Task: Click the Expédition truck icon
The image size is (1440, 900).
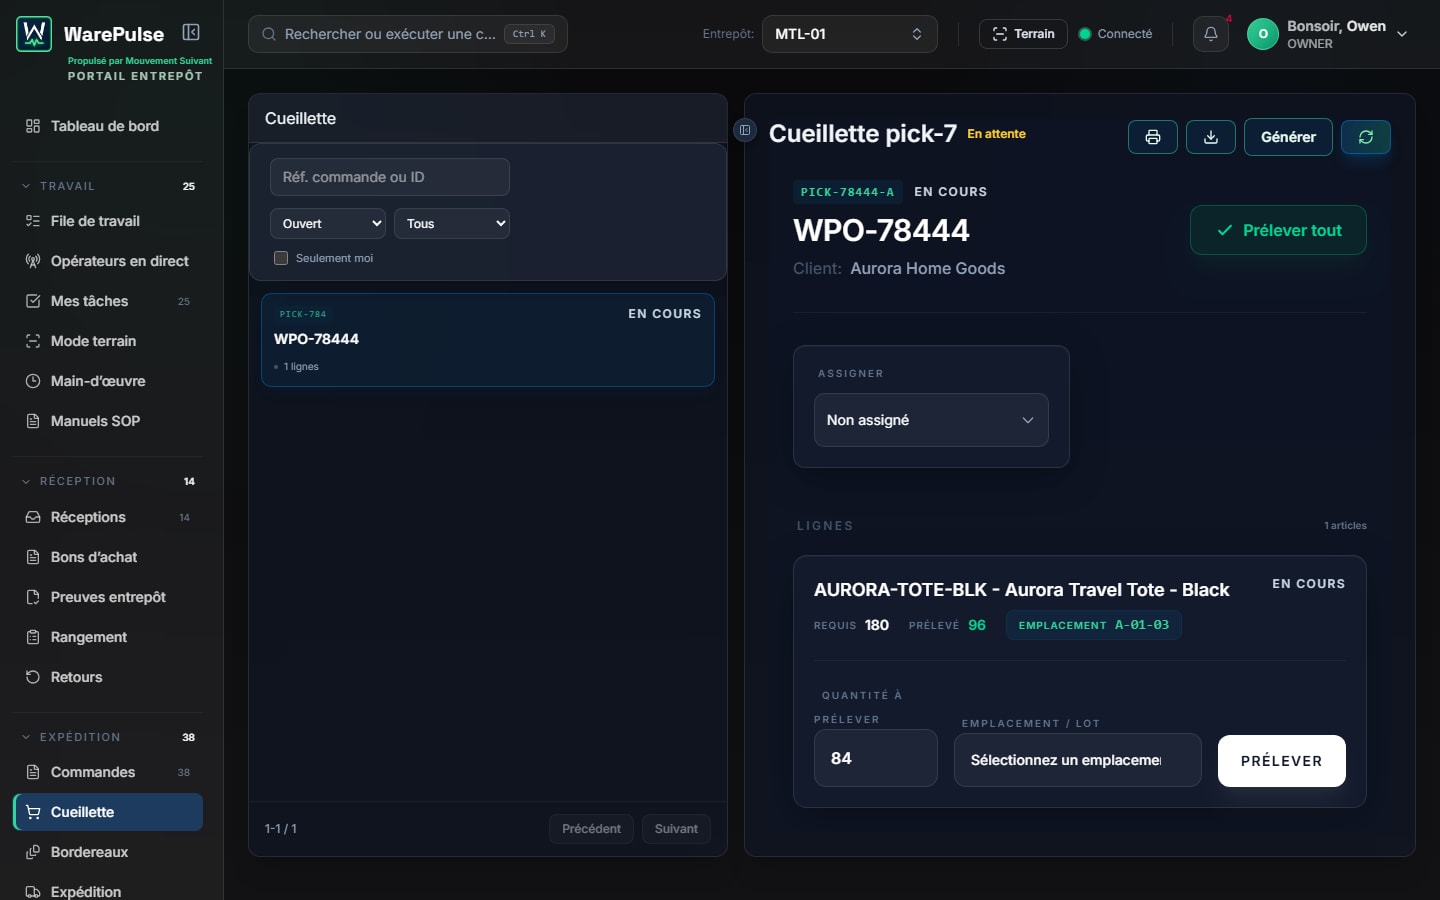Action: [33, 892]
